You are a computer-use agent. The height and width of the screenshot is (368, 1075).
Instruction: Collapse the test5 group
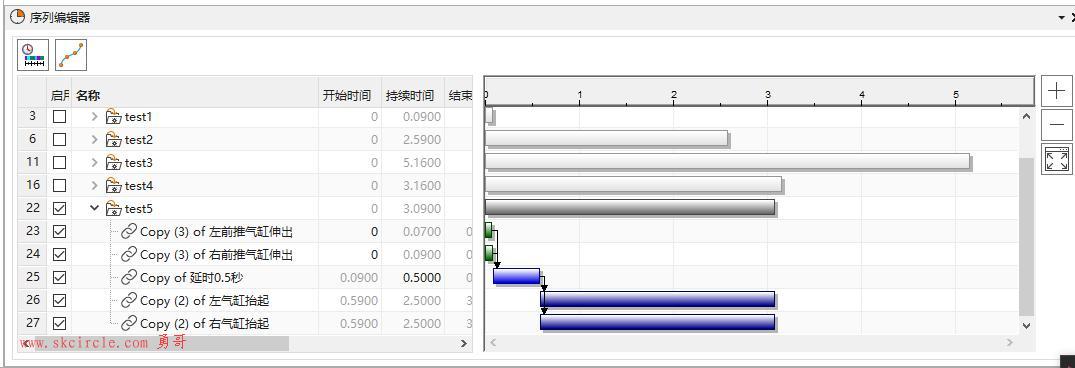tap(95, 208)
